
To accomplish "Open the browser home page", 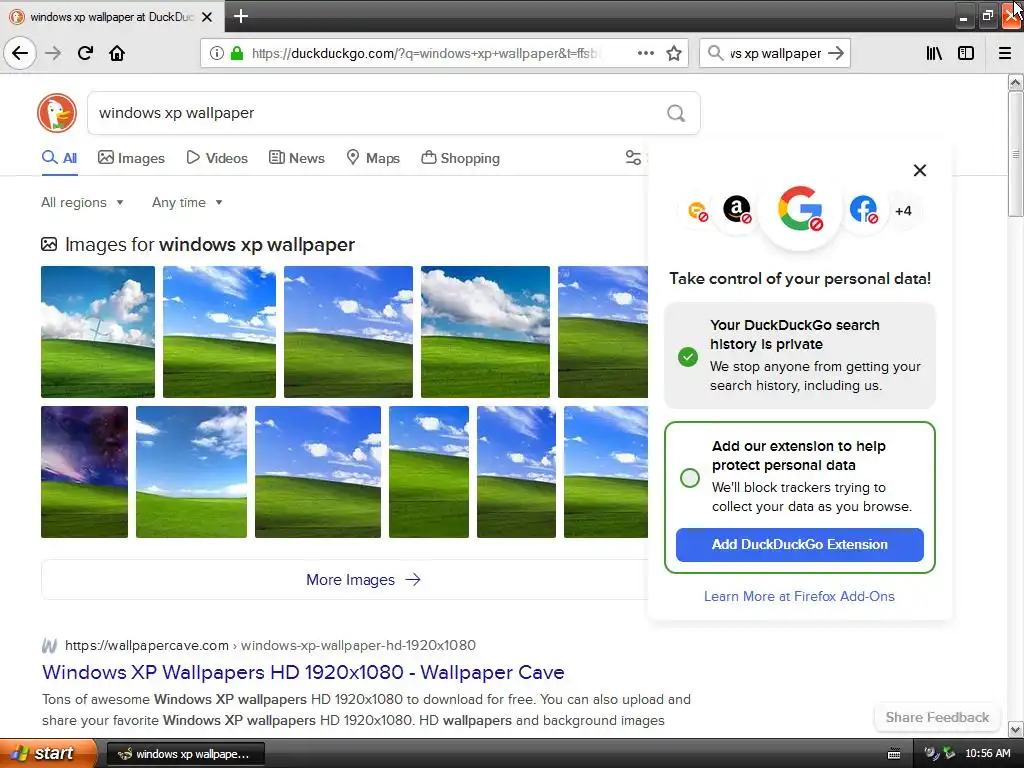I will click(117, 53).
